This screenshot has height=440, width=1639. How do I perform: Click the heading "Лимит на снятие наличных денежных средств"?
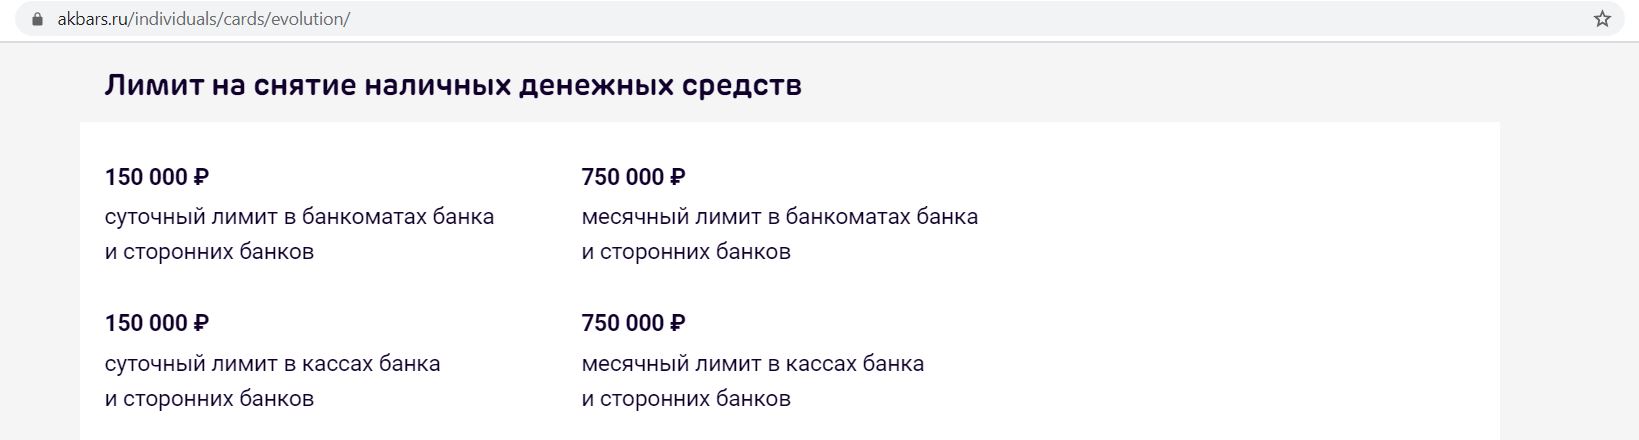(453, 86)
